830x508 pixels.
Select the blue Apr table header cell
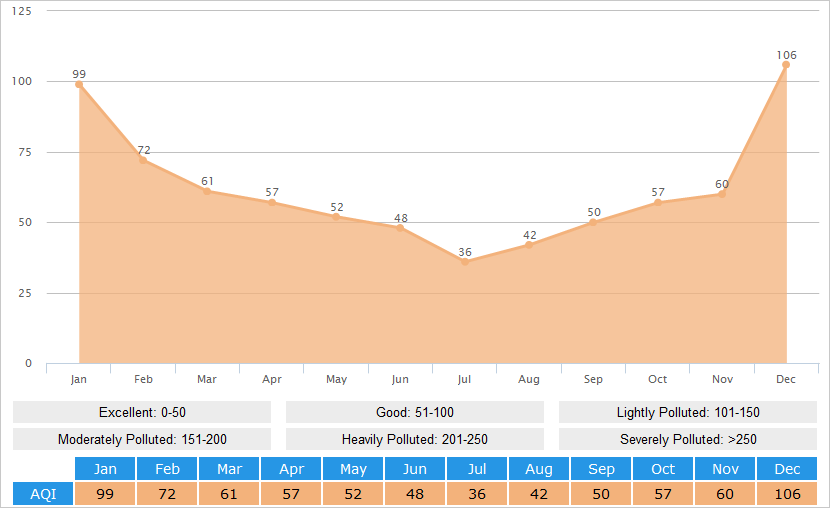(x=291, y=469)
